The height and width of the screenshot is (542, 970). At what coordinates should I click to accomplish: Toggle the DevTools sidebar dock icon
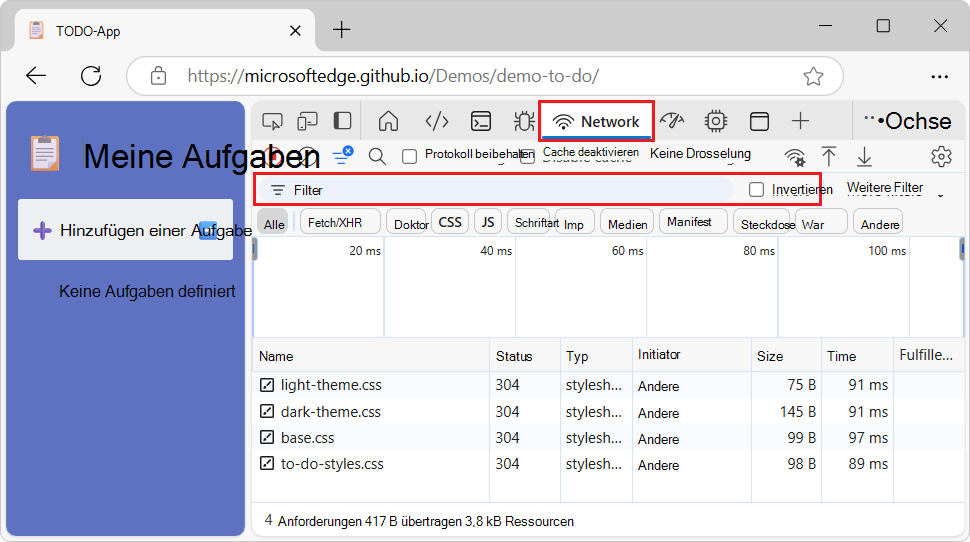click(342, 121)
